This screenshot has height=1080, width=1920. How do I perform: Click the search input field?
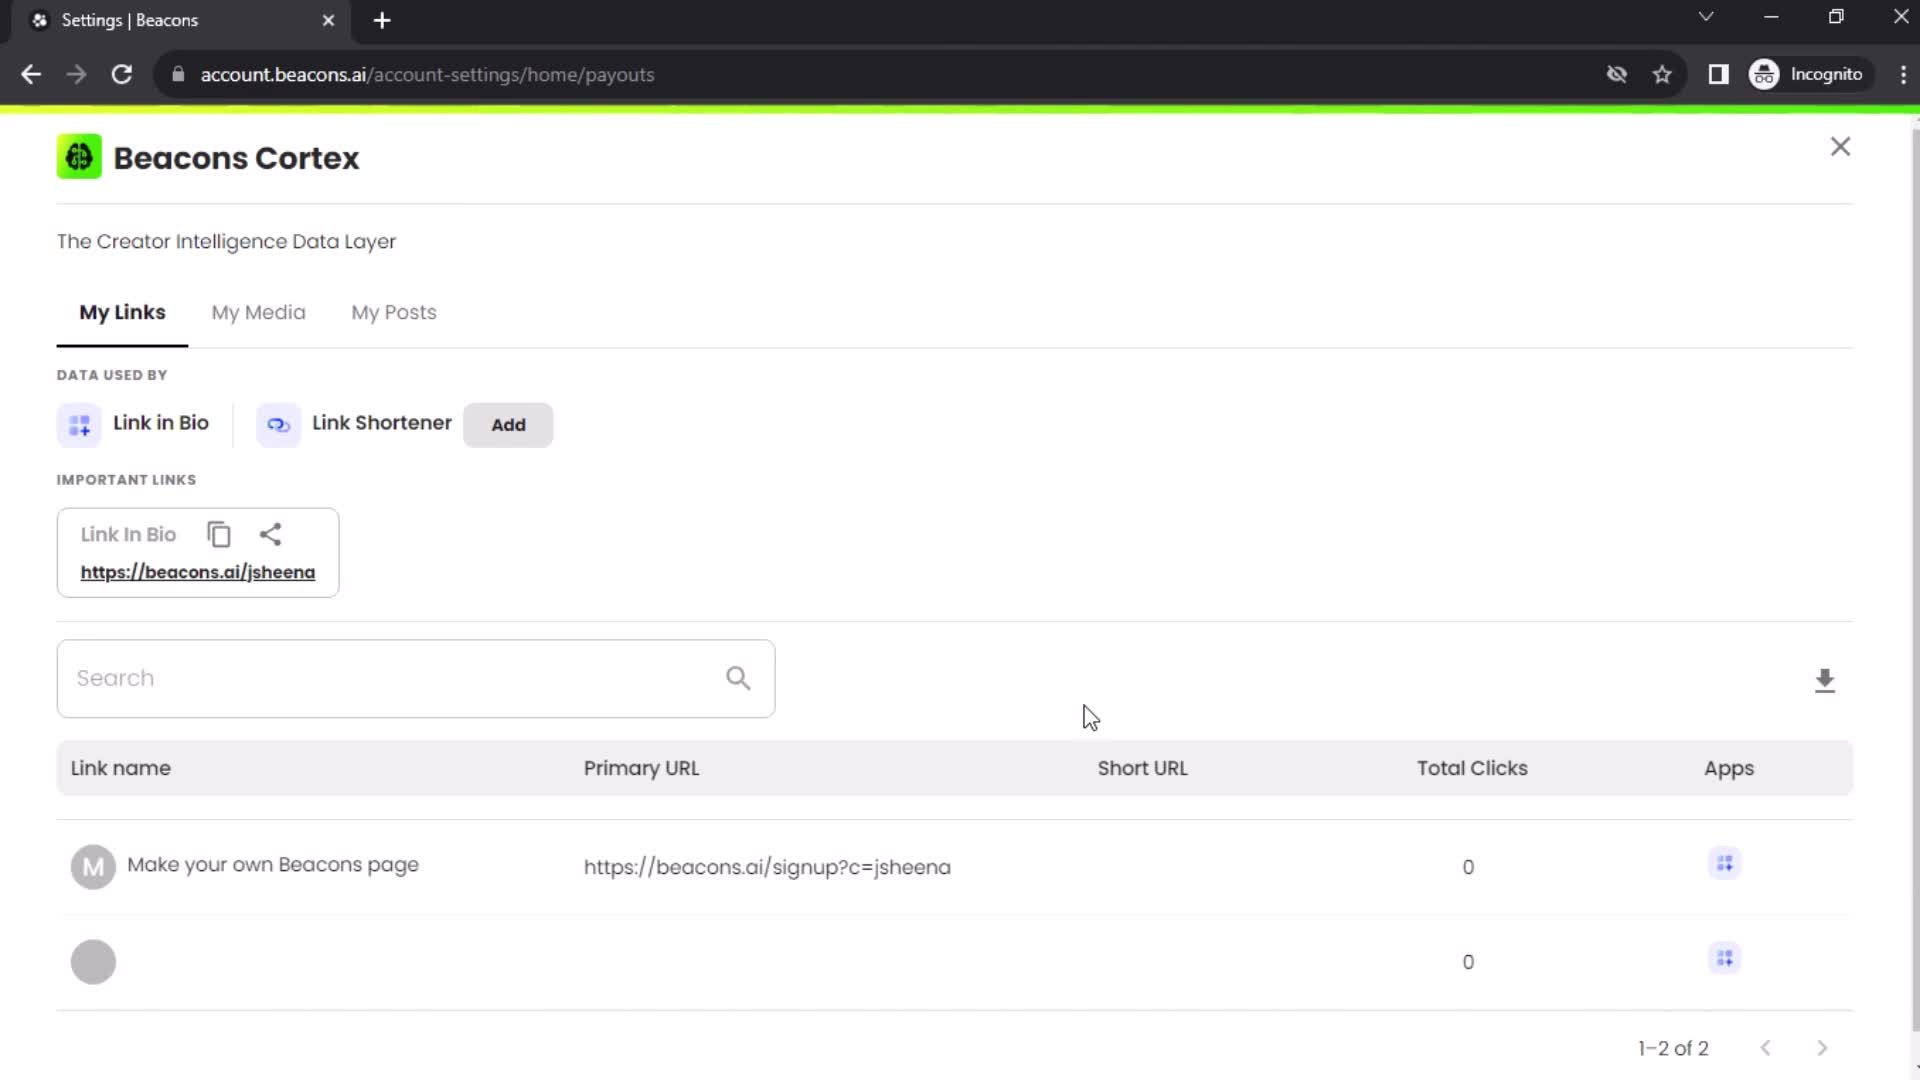[x=415, y=676]
